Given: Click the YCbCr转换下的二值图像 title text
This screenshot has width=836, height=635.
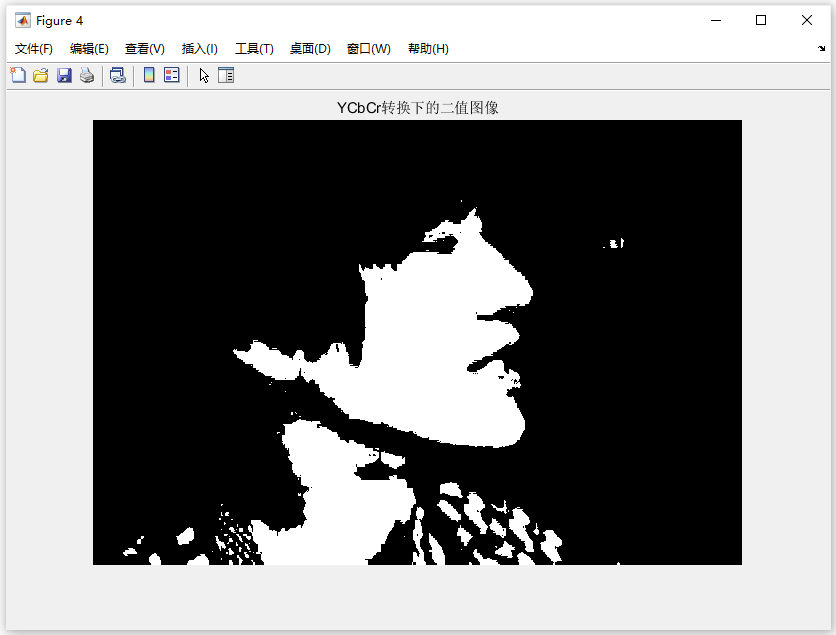Looking at the screenshot, I should pyautogui.click(x=417, y=108).
